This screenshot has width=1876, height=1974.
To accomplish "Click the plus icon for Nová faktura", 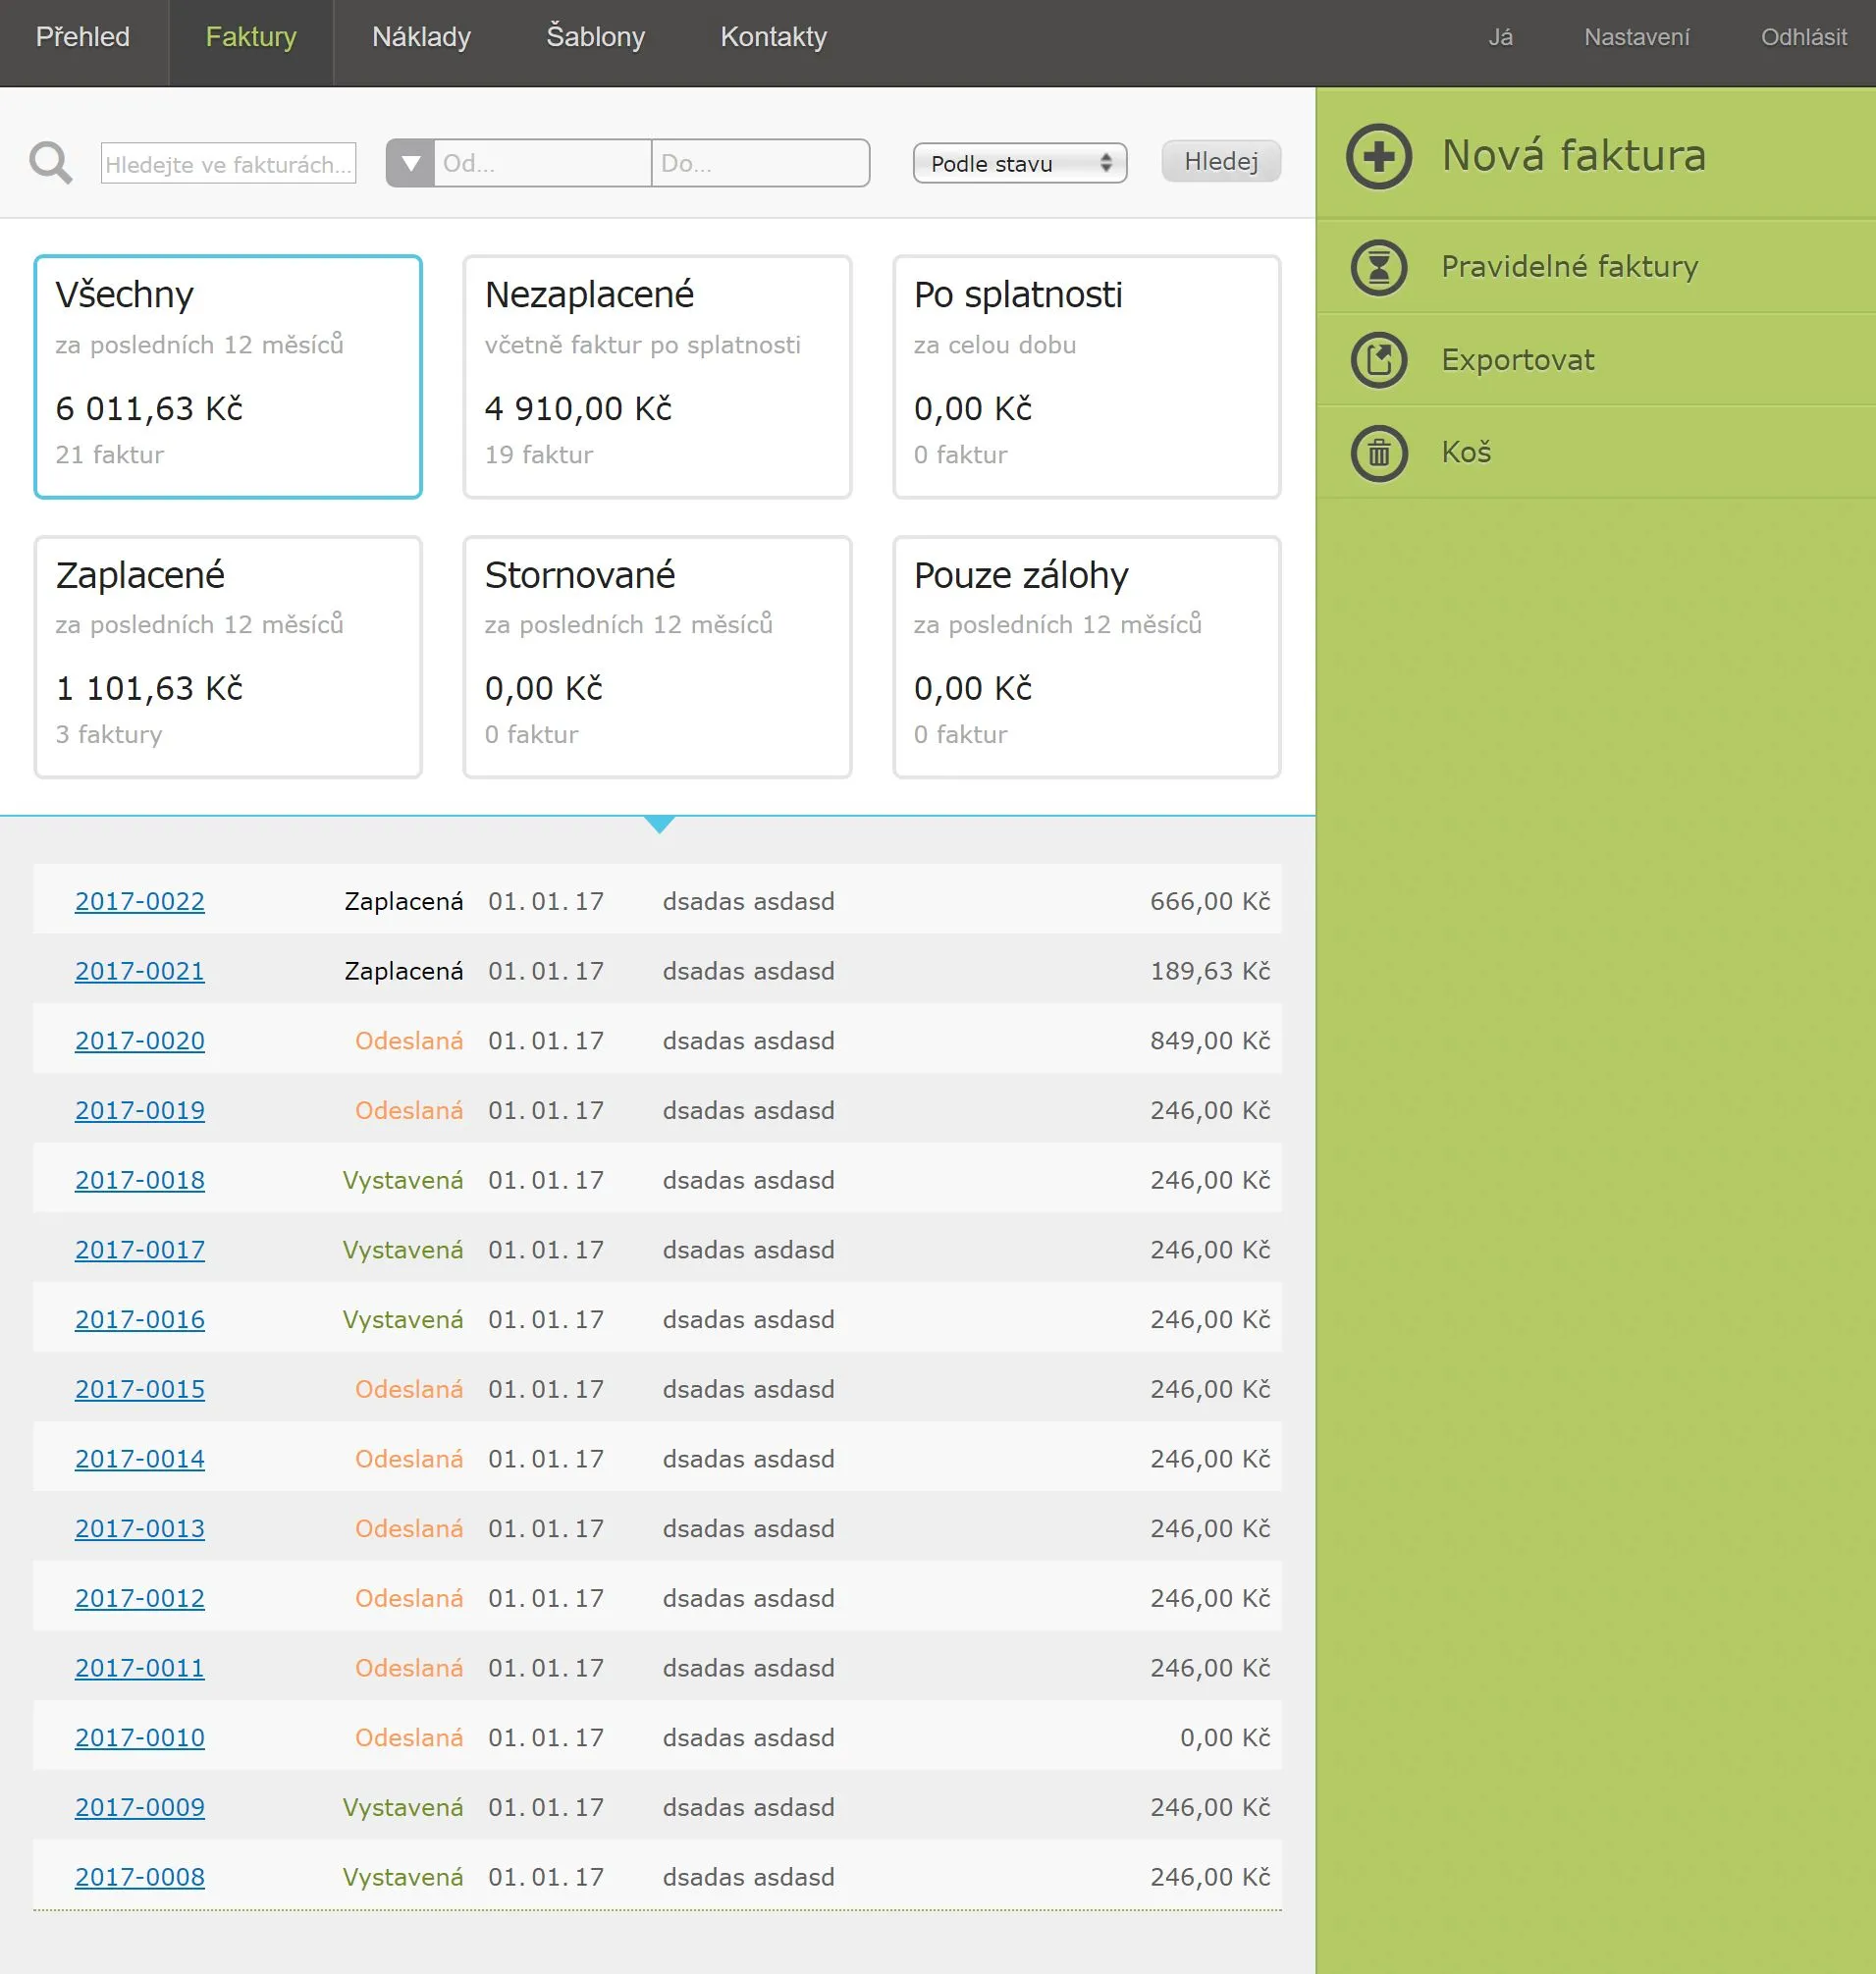I will [x=1378, y=157].
